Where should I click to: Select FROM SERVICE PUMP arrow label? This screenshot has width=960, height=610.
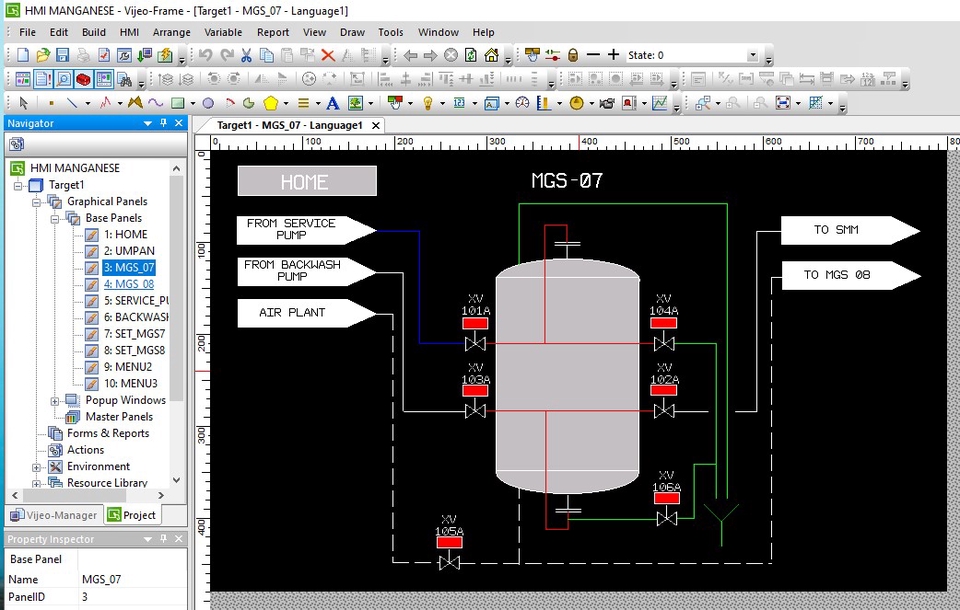(306, 230)
